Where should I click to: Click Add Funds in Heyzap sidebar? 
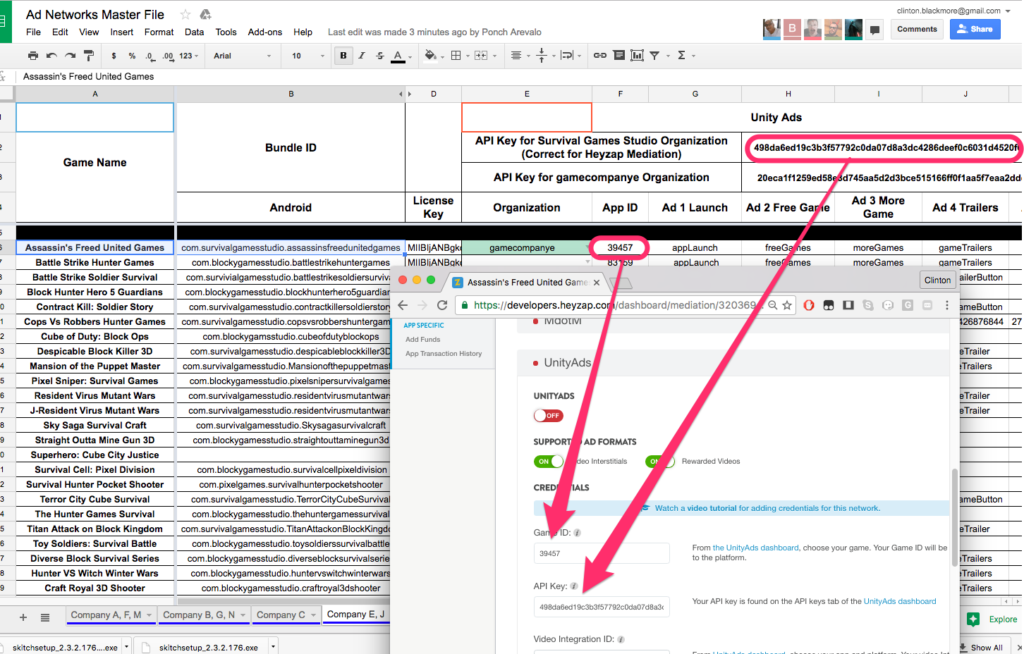coord(423,339)
